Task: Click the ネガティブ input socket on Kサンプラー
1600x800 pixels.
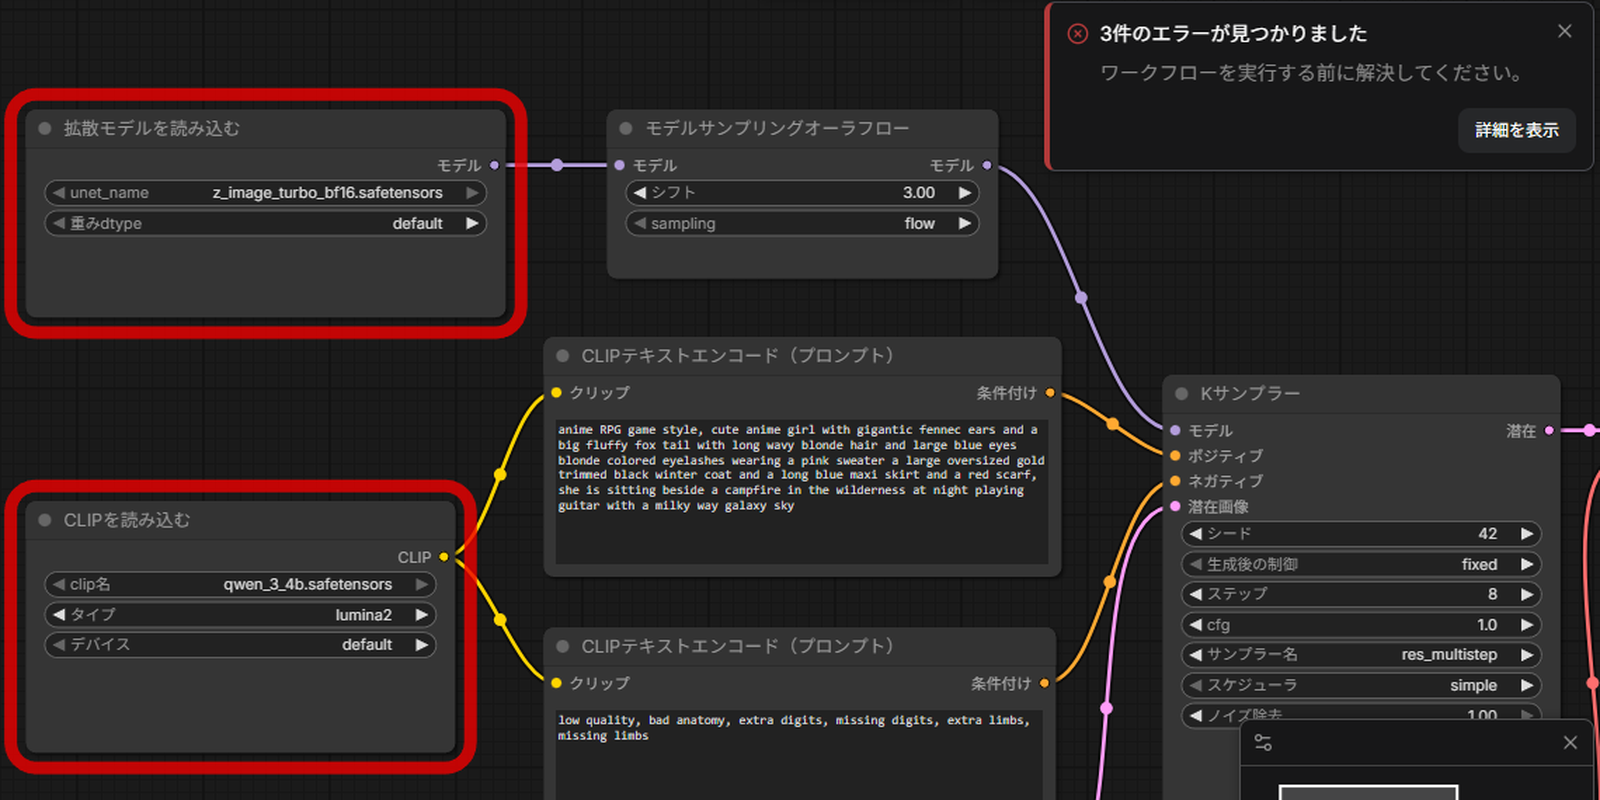Action: [x=1175, y=481]
